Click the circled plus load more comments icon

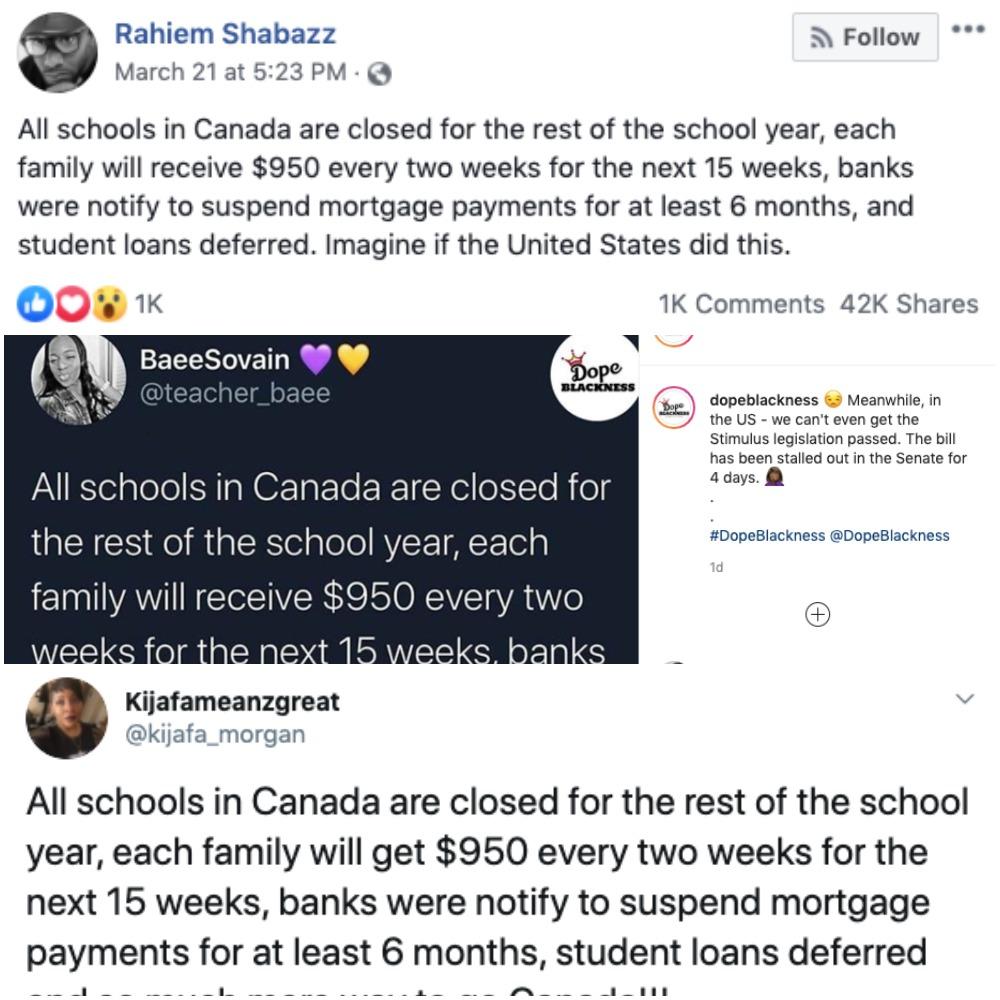point(818,614)
